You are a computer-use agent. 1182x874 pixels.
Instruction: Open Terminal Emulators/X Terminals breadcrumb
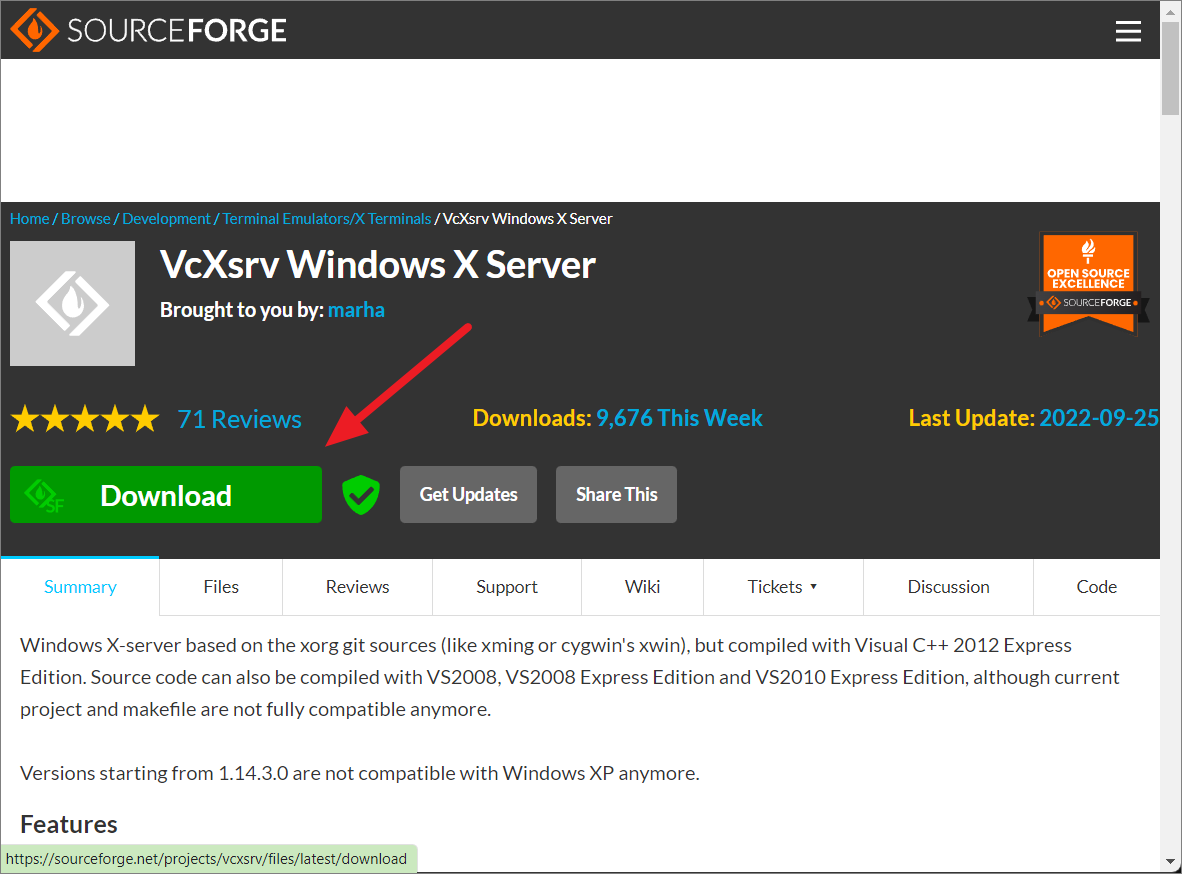pyautogui.click(x=326, y=219)
